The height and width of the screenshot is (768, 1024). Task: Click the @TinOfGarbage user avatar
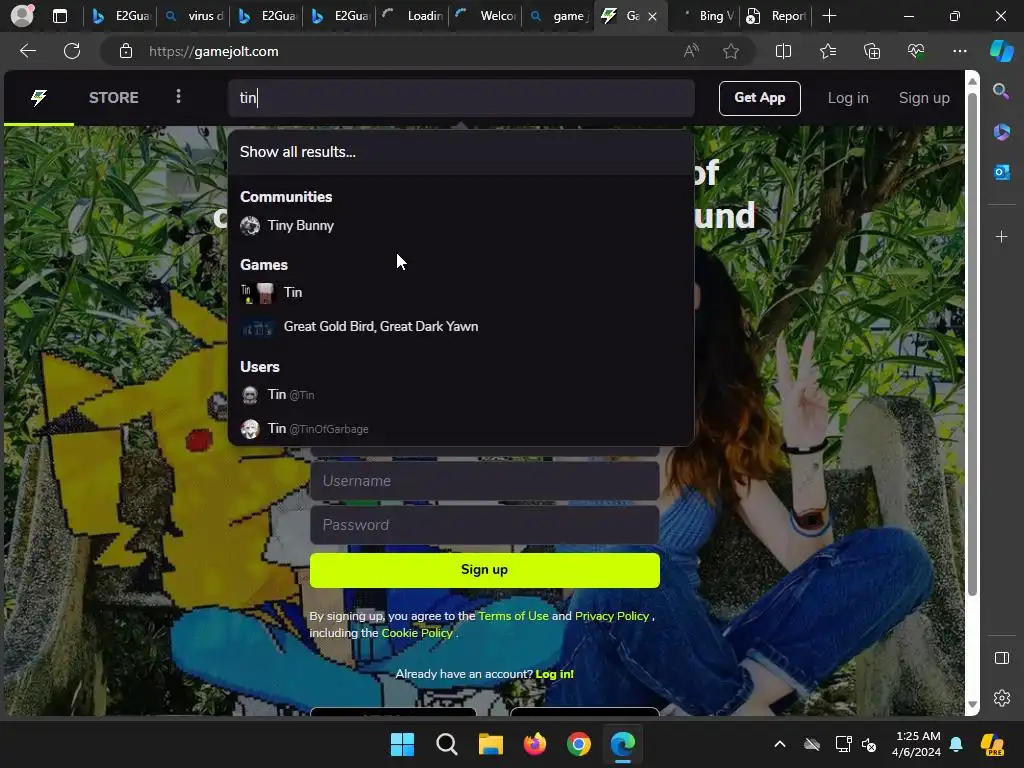[250, 429]
